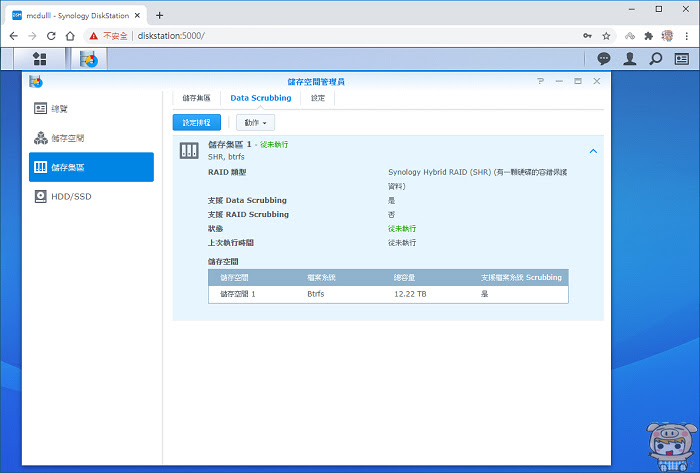Click browser forward arrow
Screen dimensions: 700x473
point(32,36)
